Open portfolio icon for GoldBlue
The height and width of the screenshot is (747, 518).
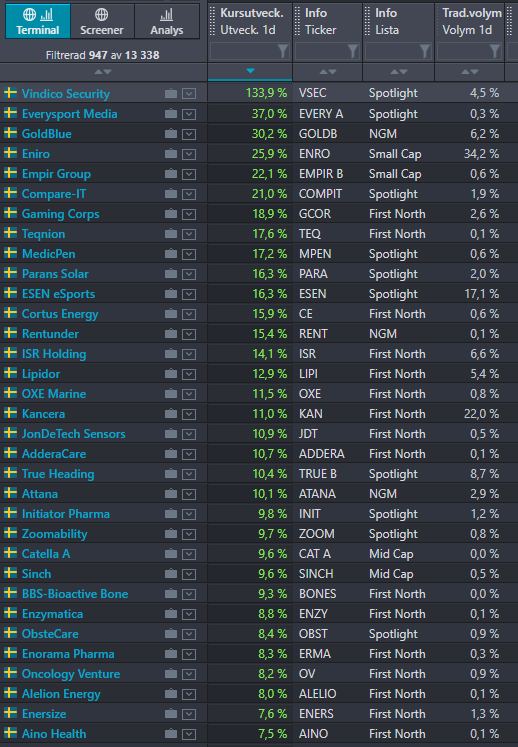(x=171, y=134)
